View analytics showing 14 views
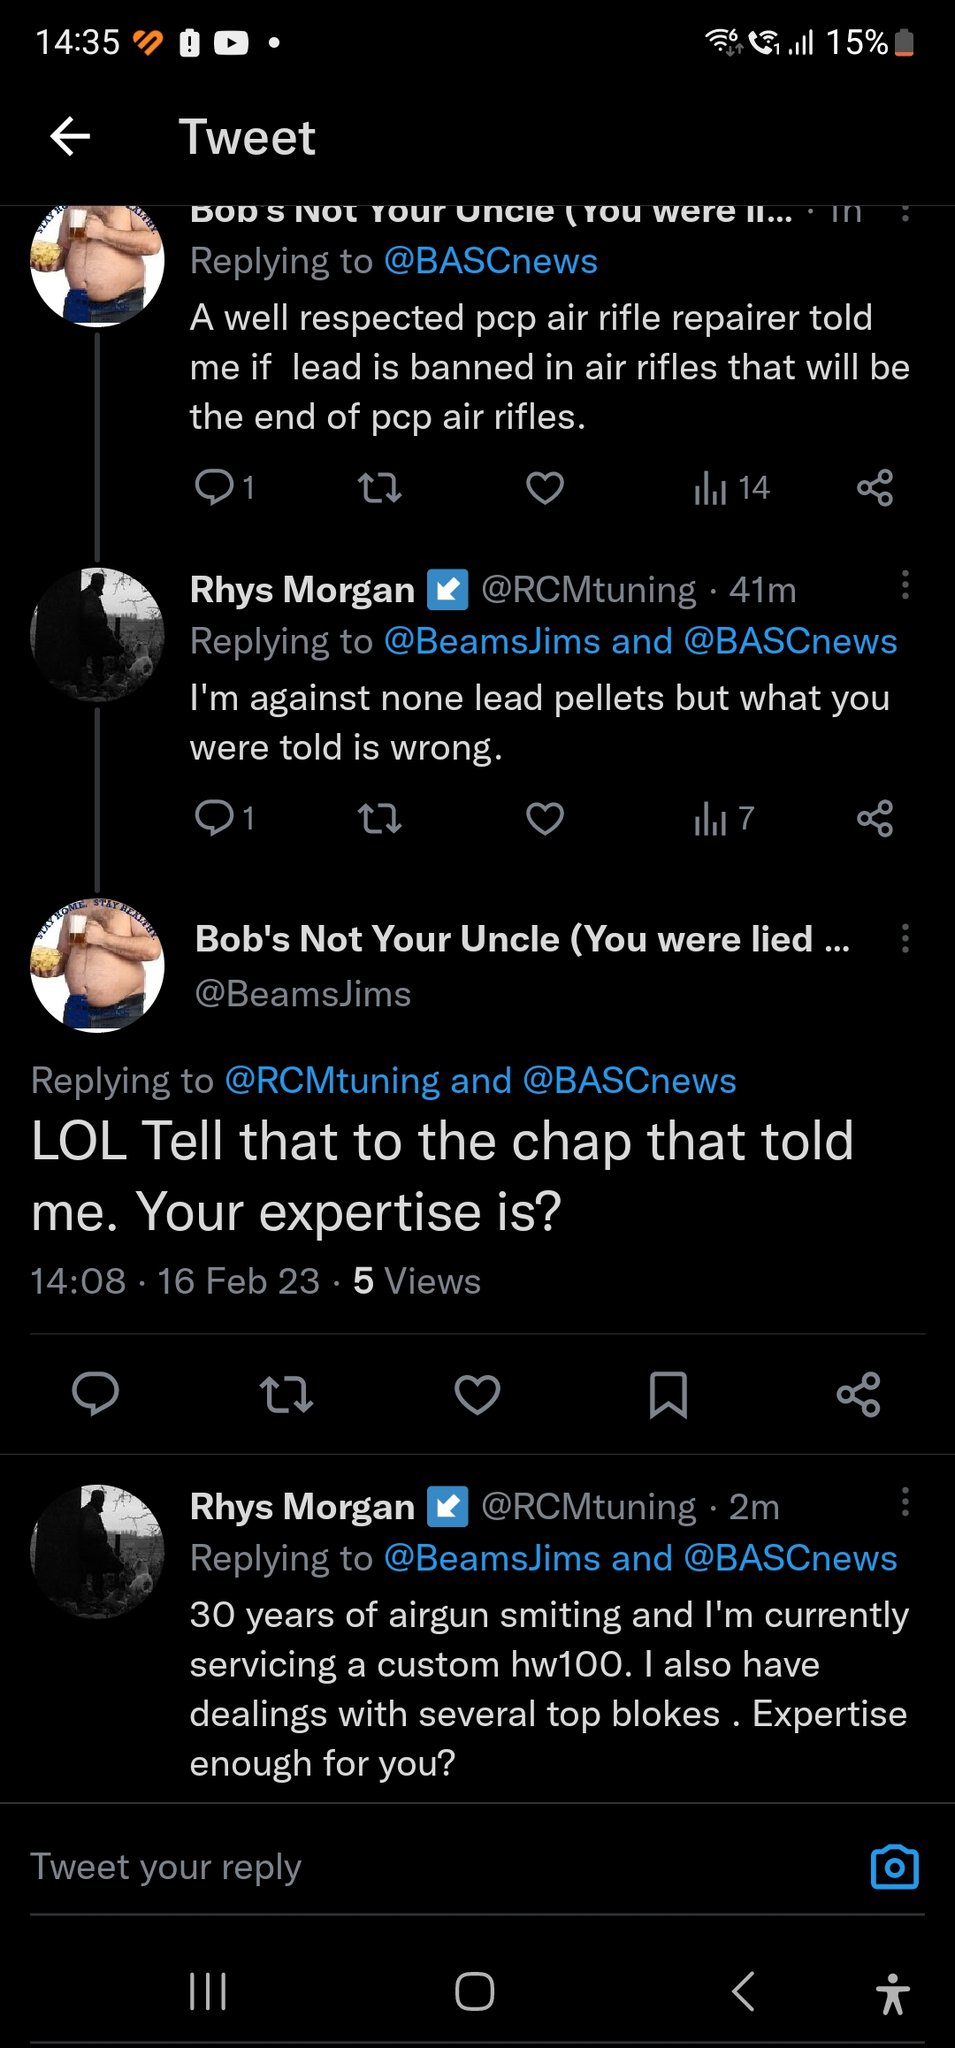Image resolution: width=955 pixels, height=2048 pixels. (x=731, y=488)
